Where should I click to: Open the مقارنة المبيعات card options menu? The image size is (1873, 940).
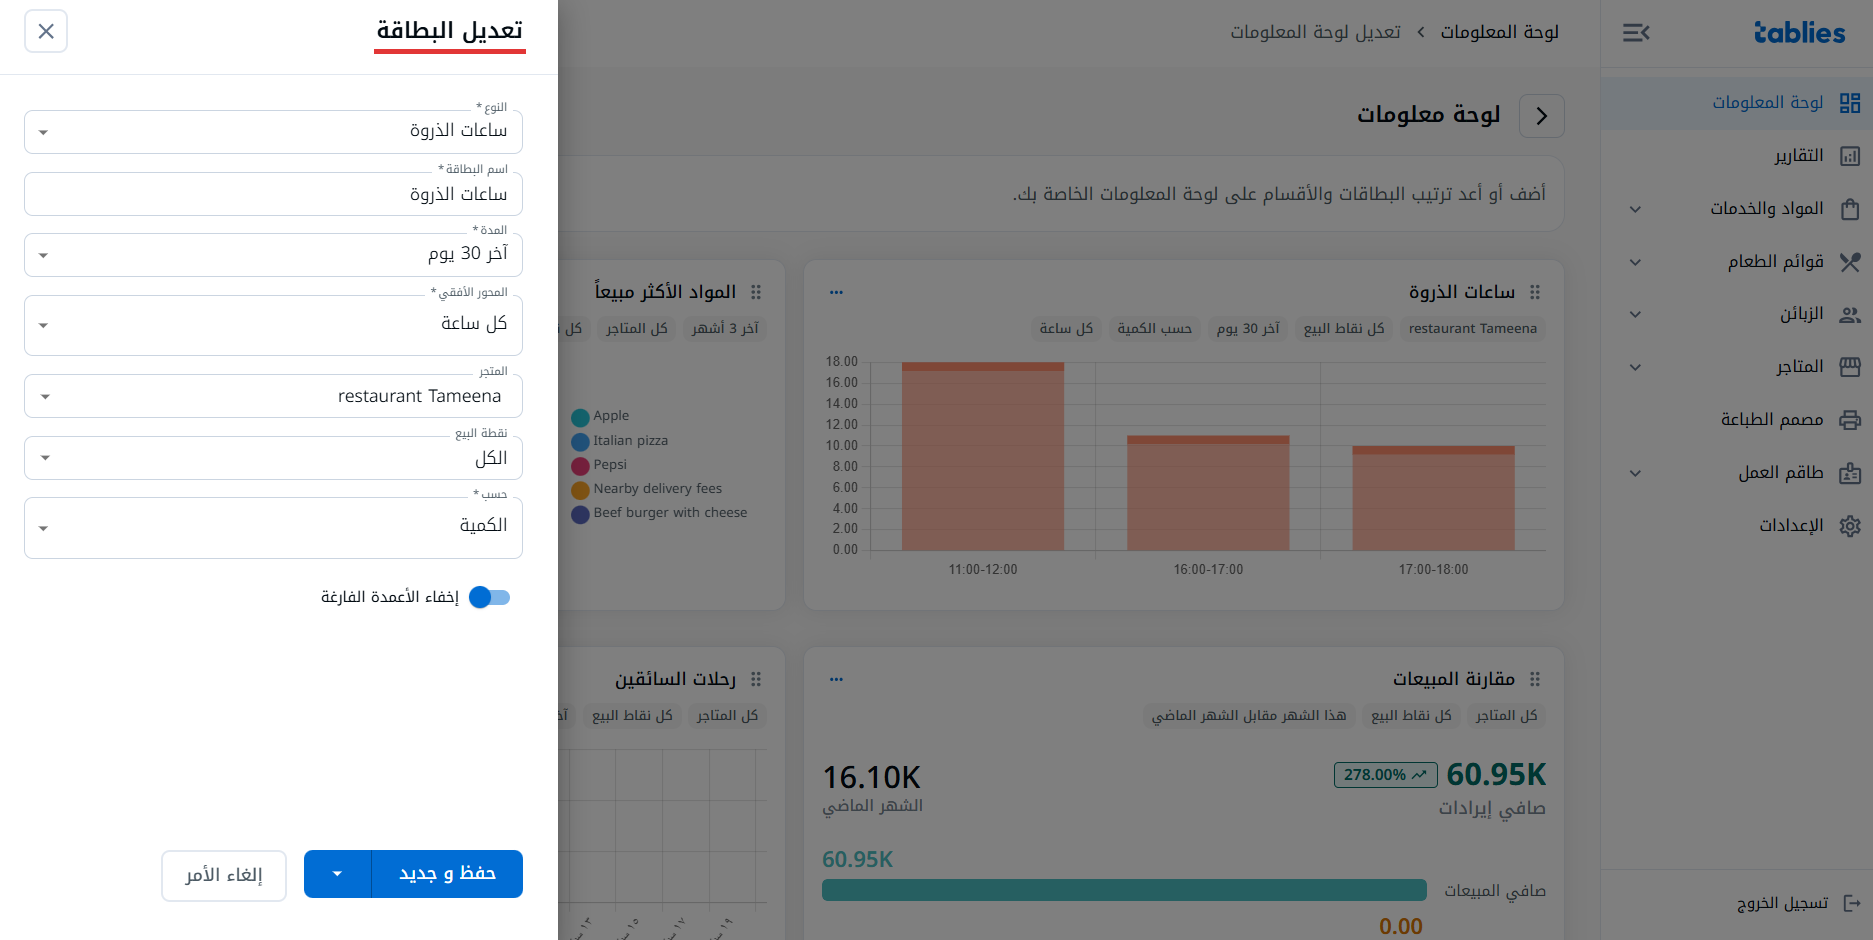pyautogui.click(x=836, y=679)
